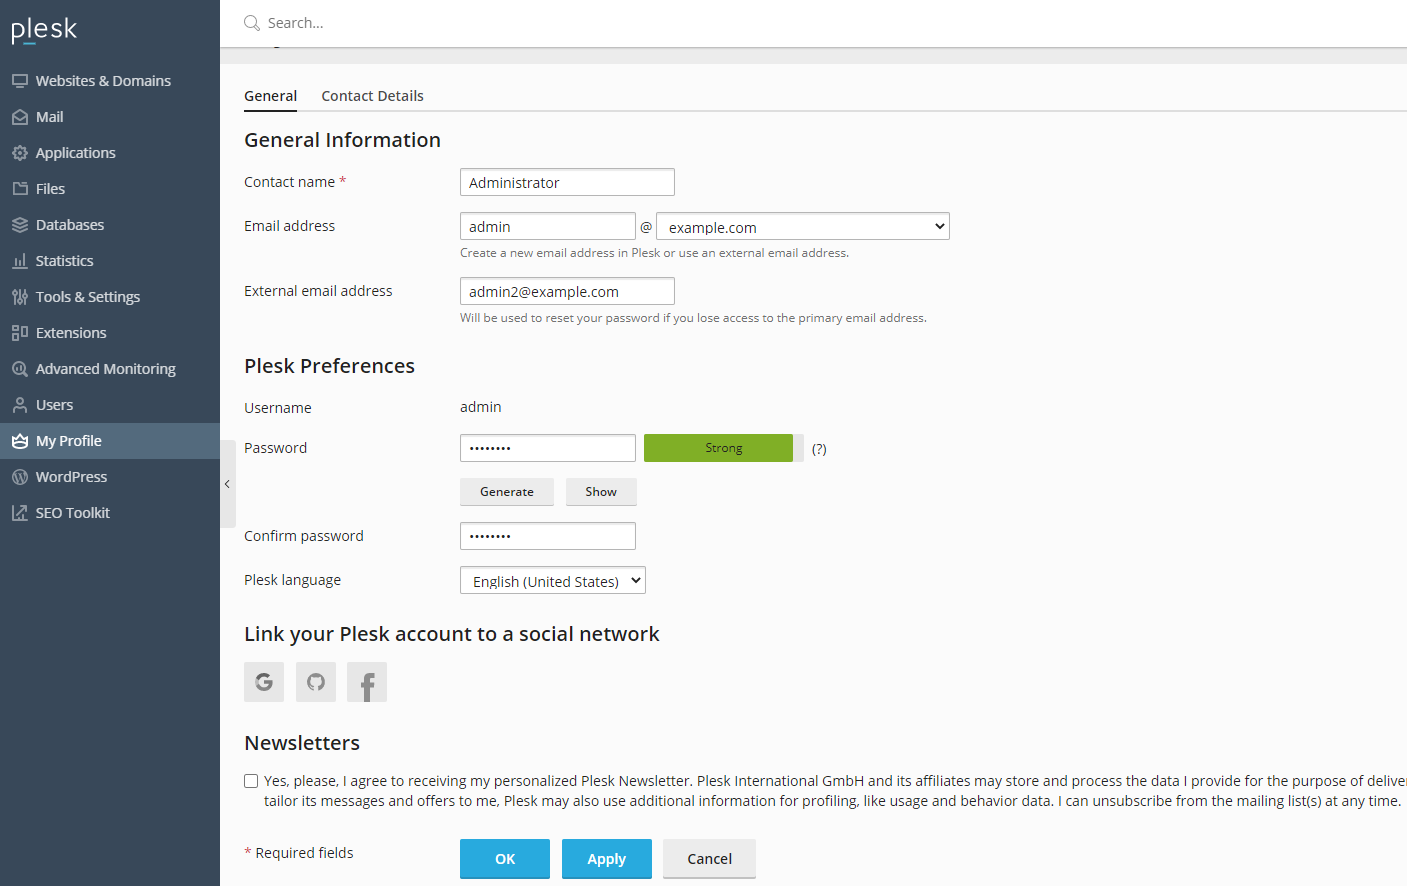Expand the Plesk language dropdown
The image size is (1407, 886).
pos(552,581)
